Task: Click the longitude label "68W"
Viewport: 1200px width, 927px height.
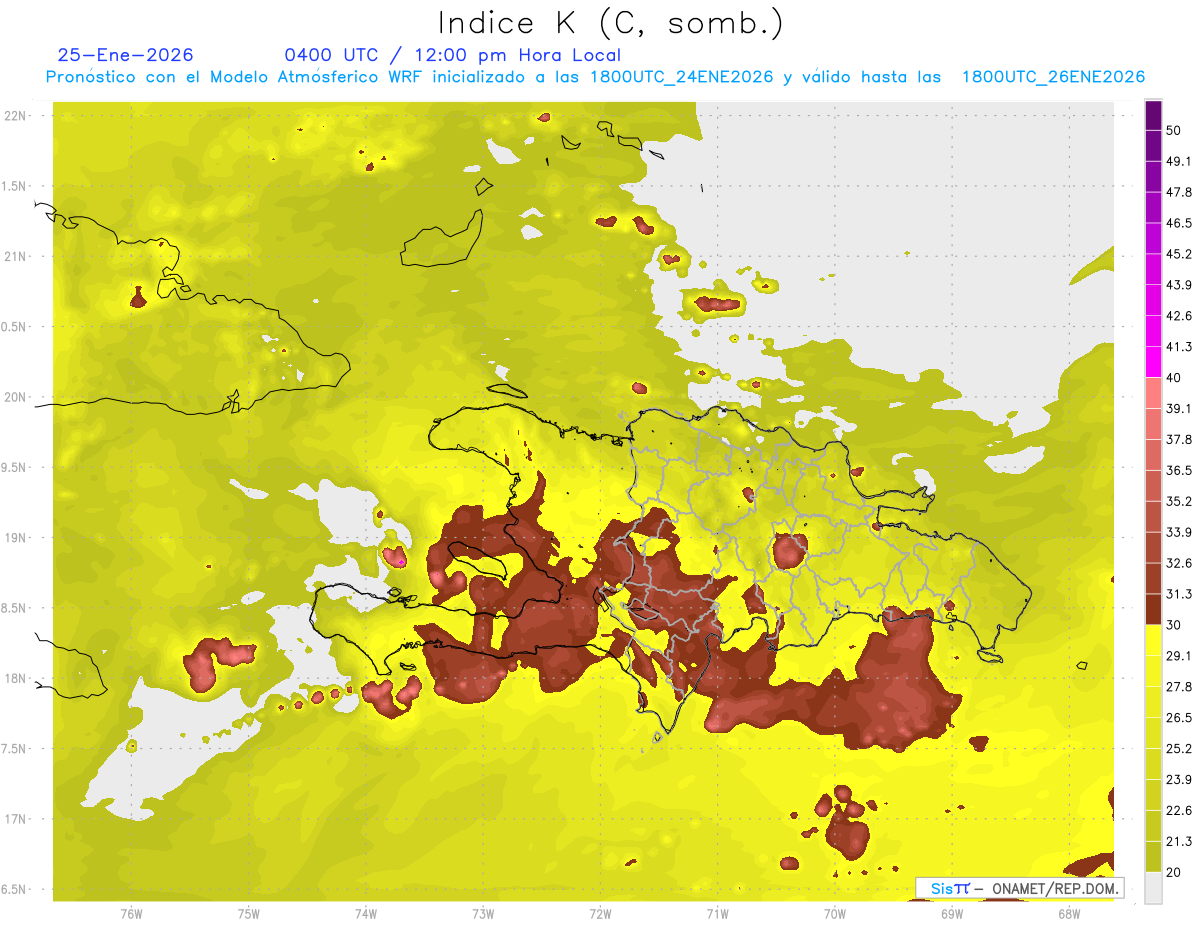Action: (x=1069, y=913)
